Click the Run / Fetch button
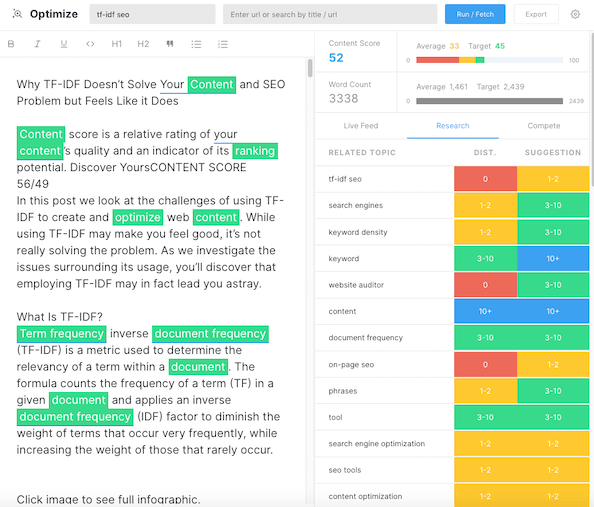Viewport: 594px width, 507px height. tap(475, 14)
